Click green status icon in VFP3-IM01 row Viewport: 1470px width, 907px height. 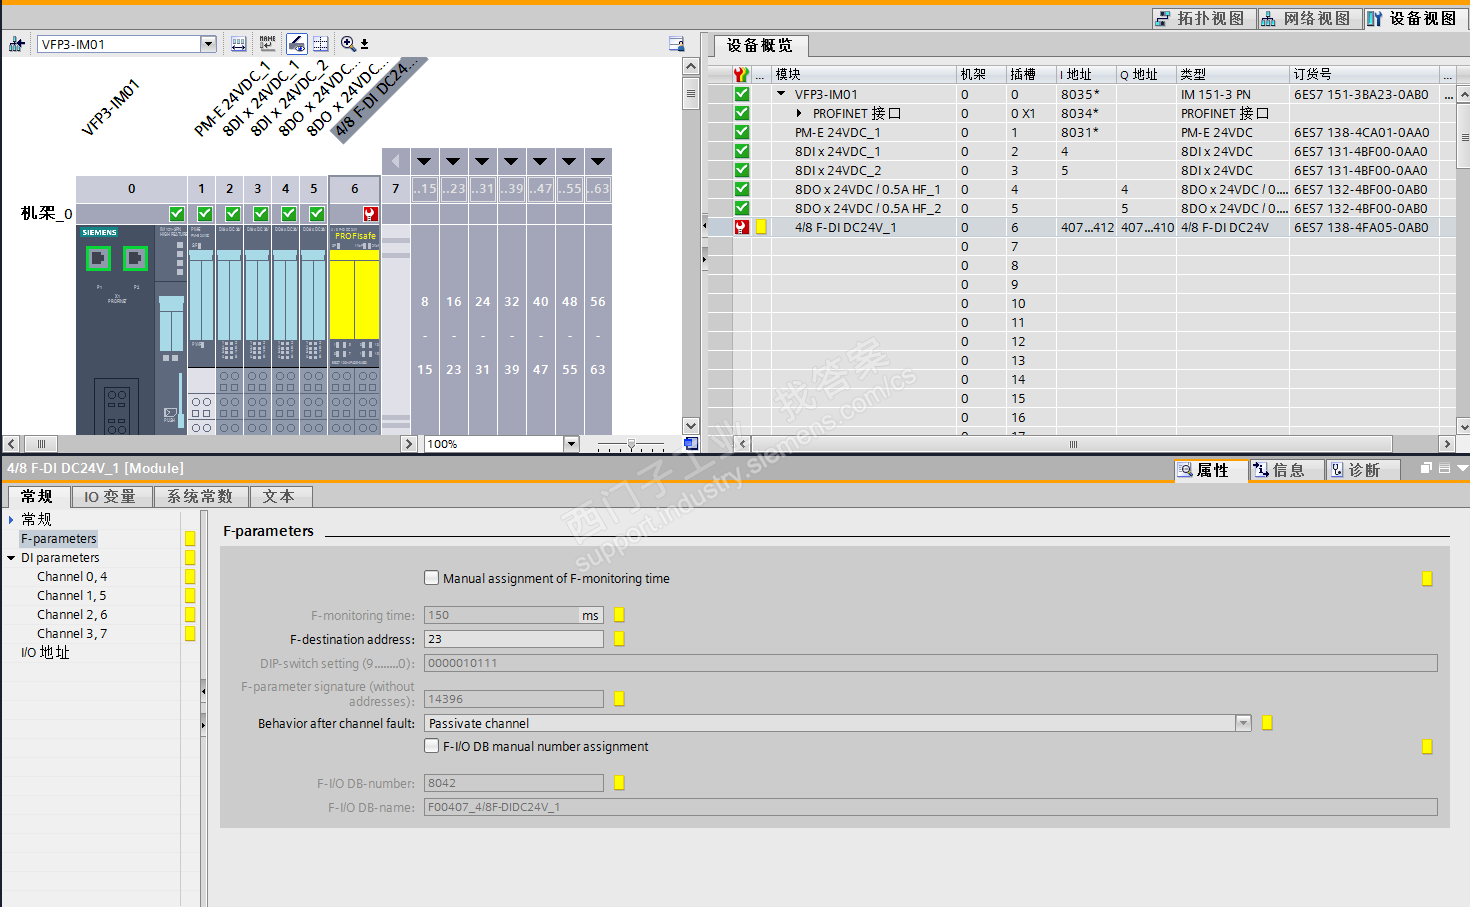pos(741,94)
